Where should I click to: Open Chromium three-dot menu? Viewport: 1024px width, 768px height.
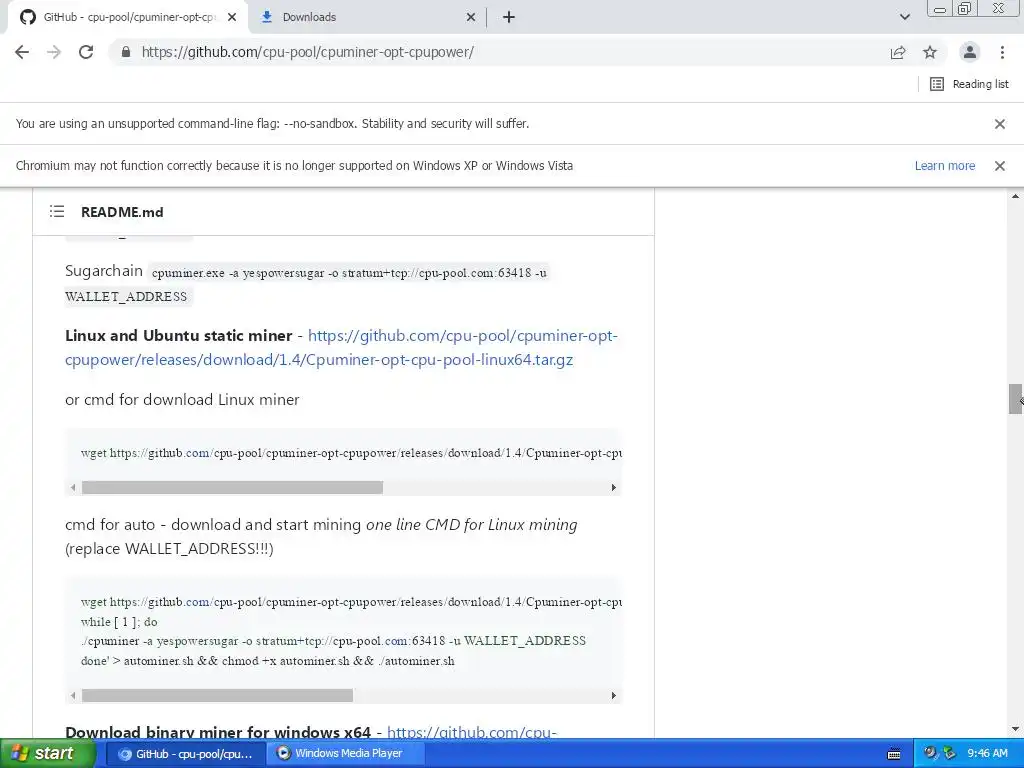point(1002,52)
